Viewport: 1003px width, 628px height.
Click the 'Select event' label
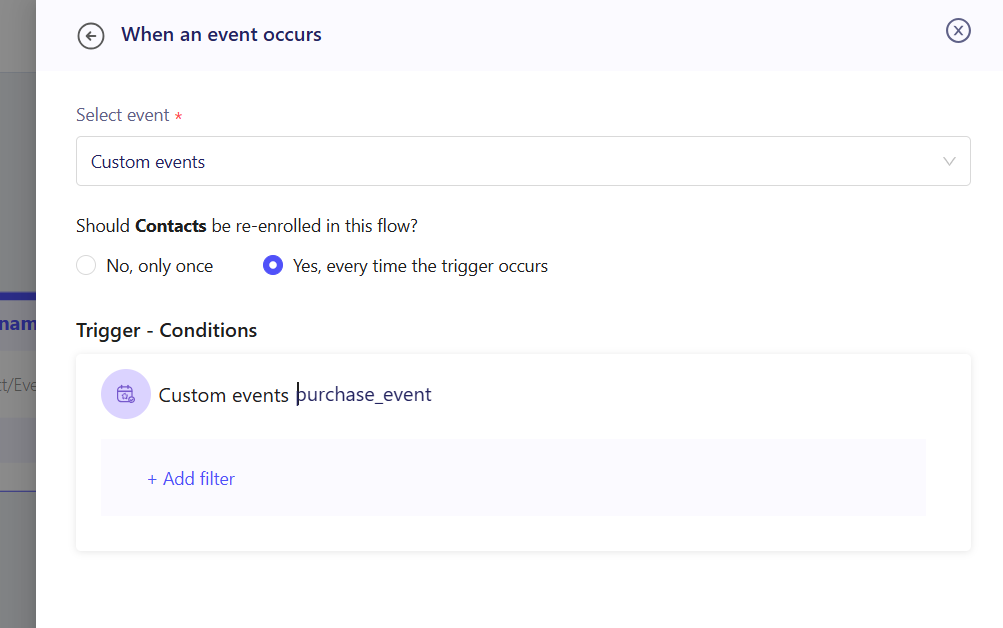pos(123,115)
